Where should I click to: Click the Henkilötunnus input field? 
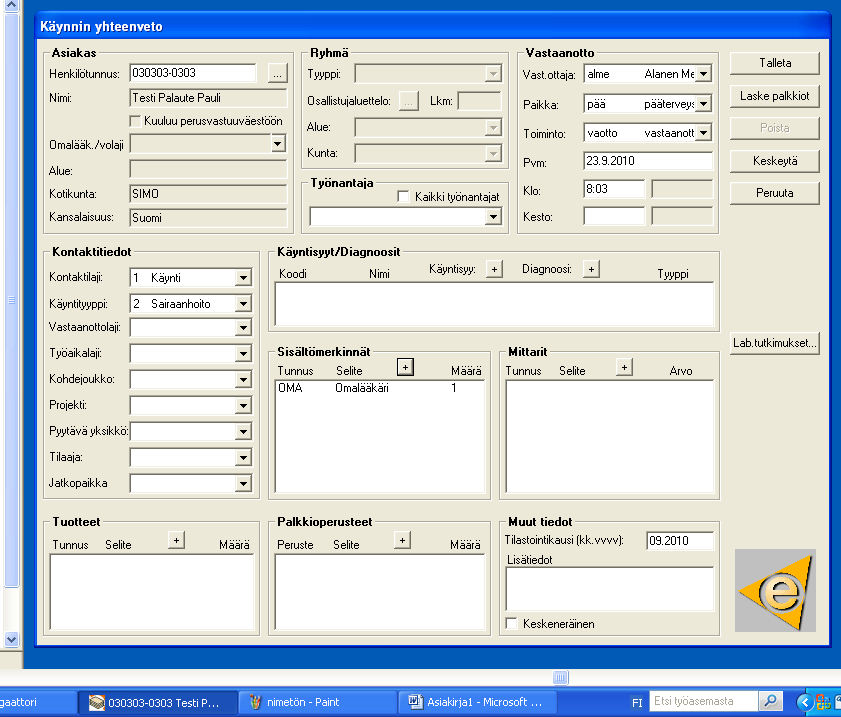tap(193, 73)
